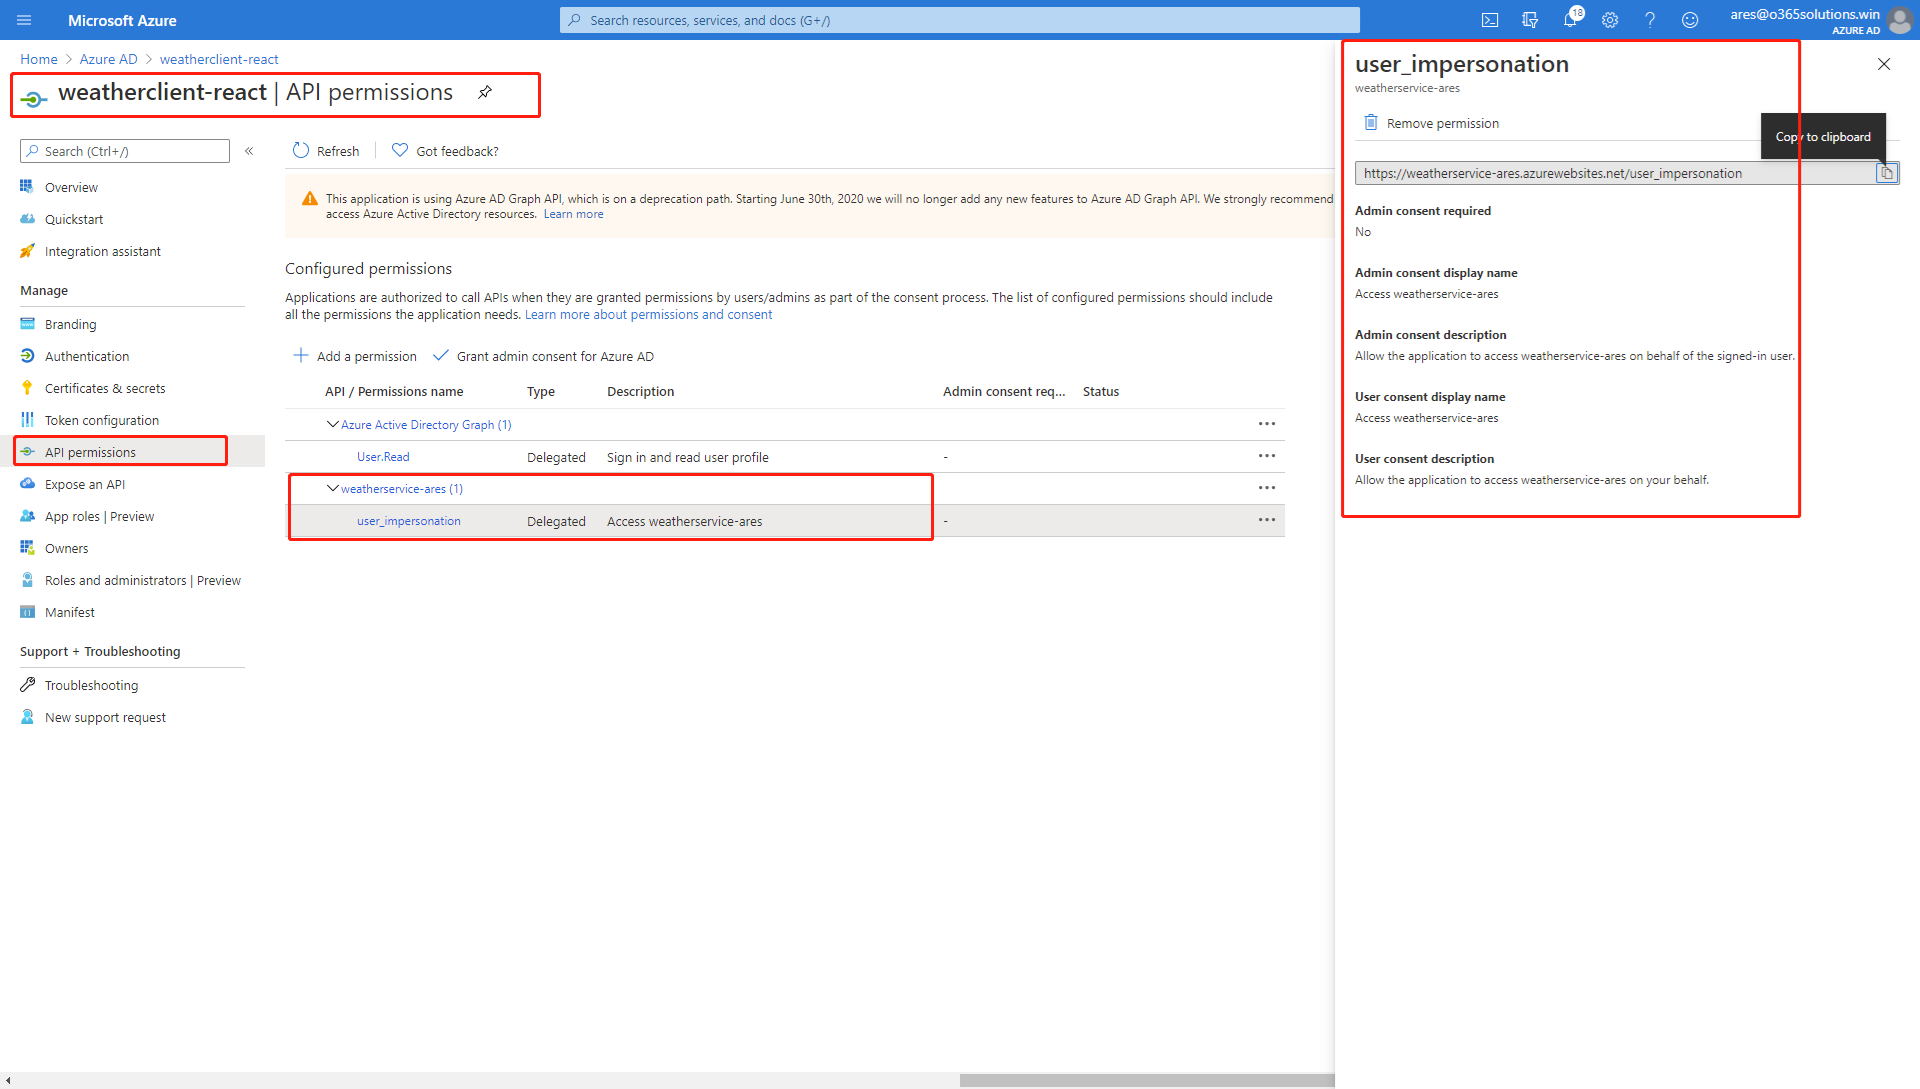This screenshot has height=1089, width=1920.
Task: Open Certificates & secrets
Action: click(105, 388)
